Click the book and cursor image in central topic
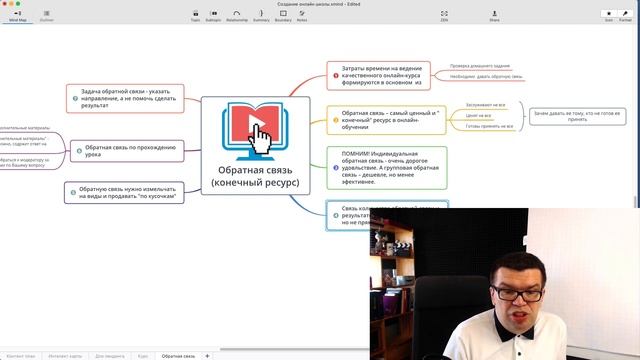This screenshot has height=360, width=640. pos(256,131)
